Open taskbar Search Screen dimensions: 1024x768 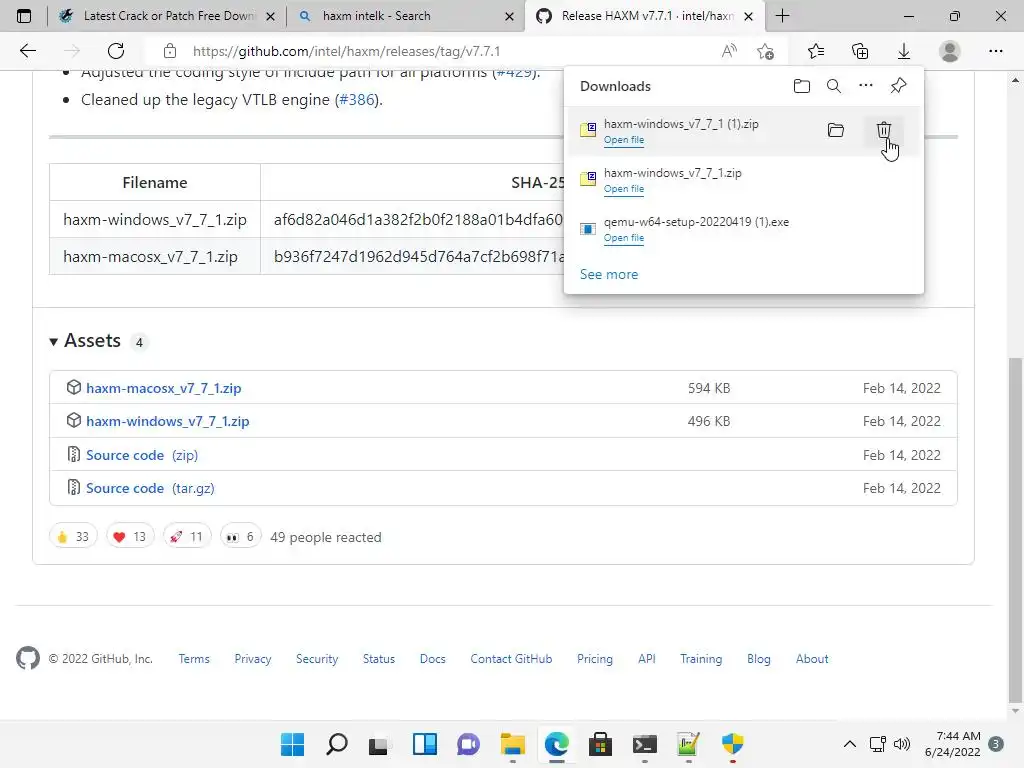coord(336,744)
